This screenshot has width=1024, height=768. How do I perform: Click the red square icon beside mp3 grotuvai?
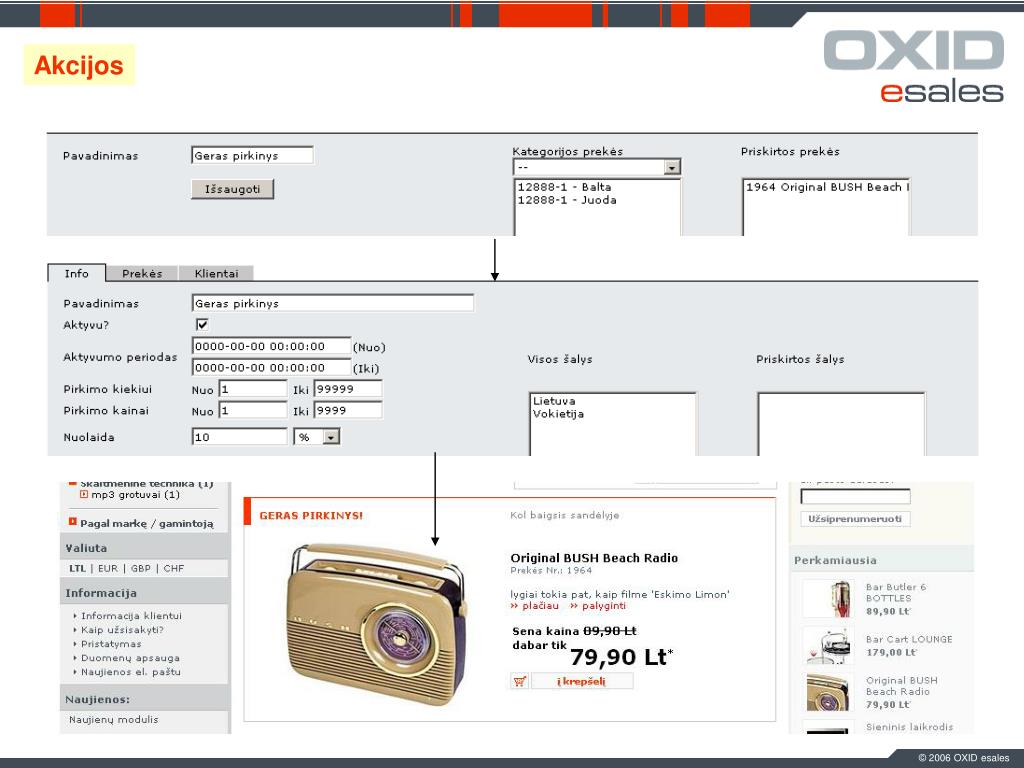pyautogui.click(x=84, y=495)
